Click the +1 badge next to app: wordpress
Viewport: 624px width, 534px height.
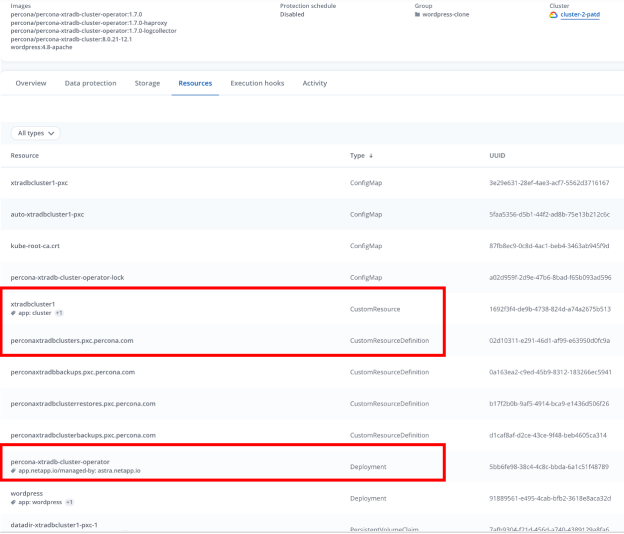pyautogui.click(x=67, y=502)
